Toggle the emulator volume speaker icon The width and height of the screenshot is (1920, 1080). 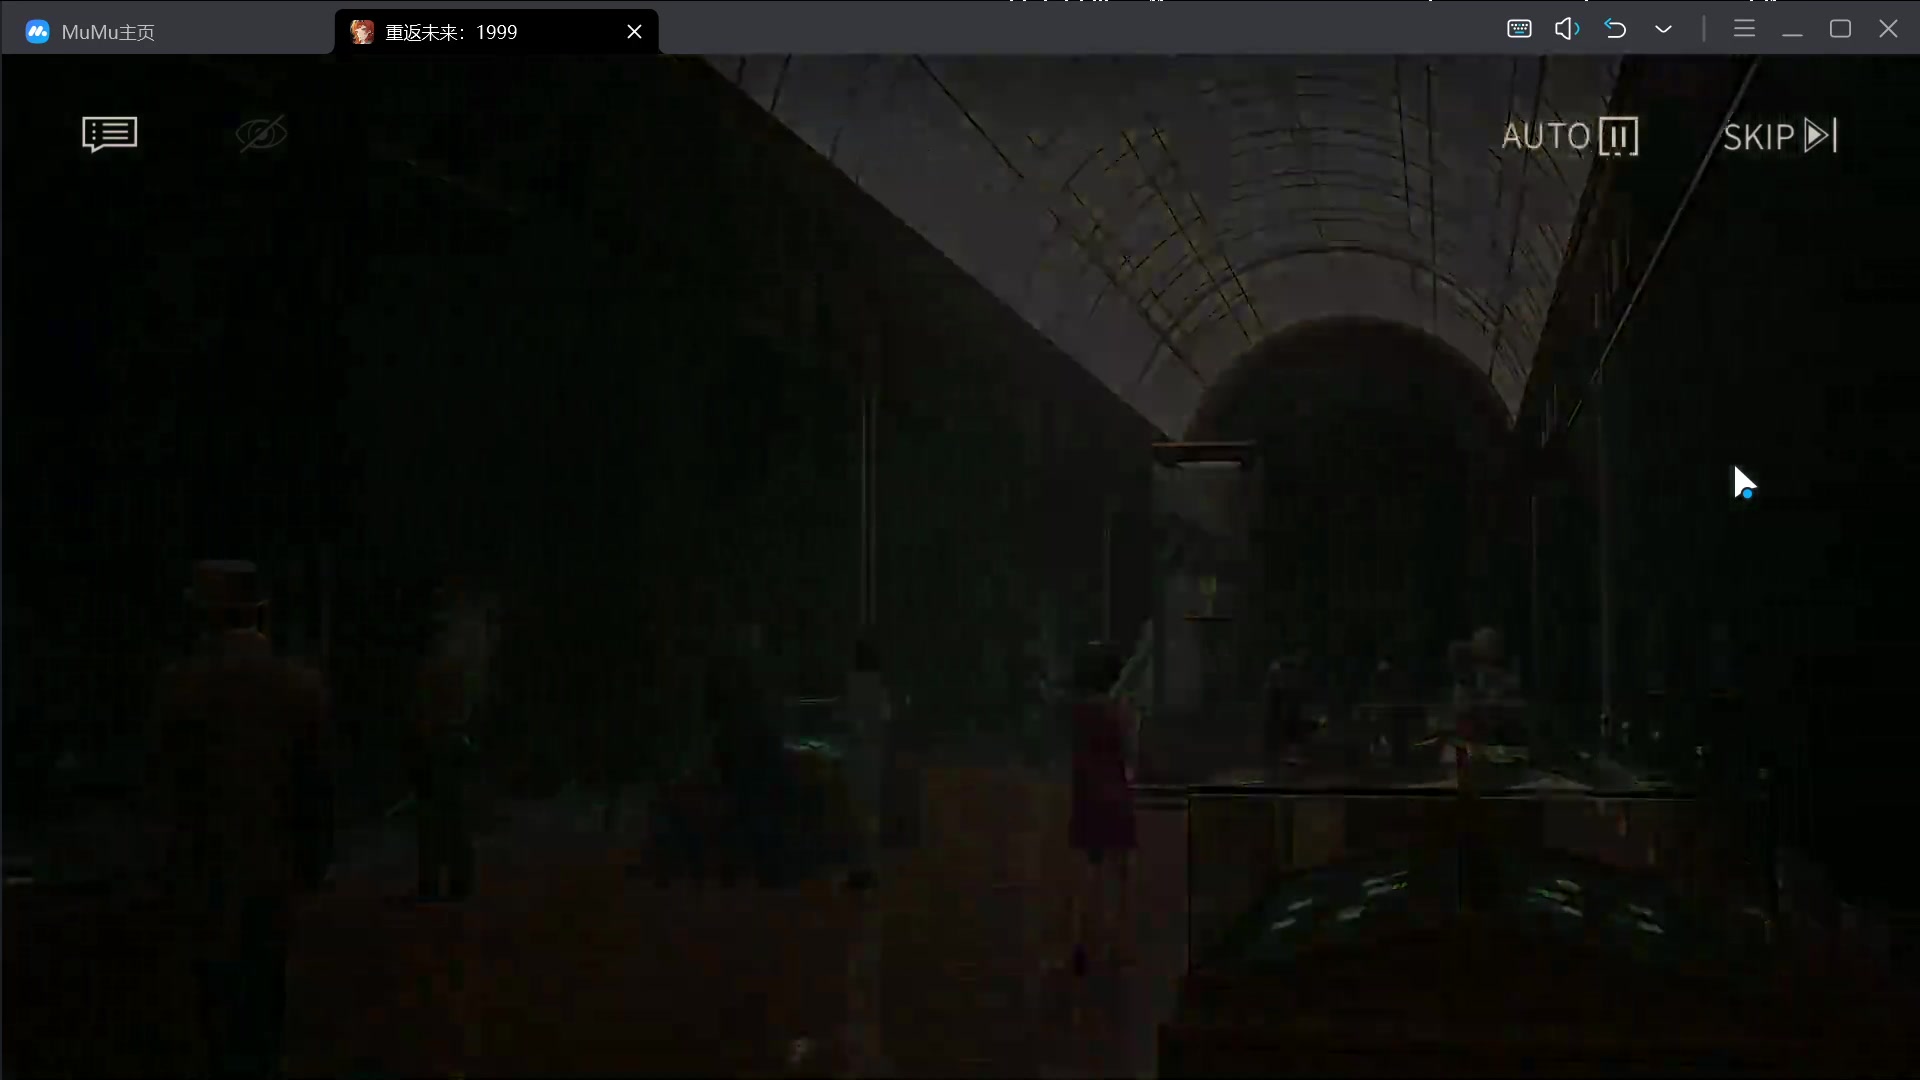1567,29
